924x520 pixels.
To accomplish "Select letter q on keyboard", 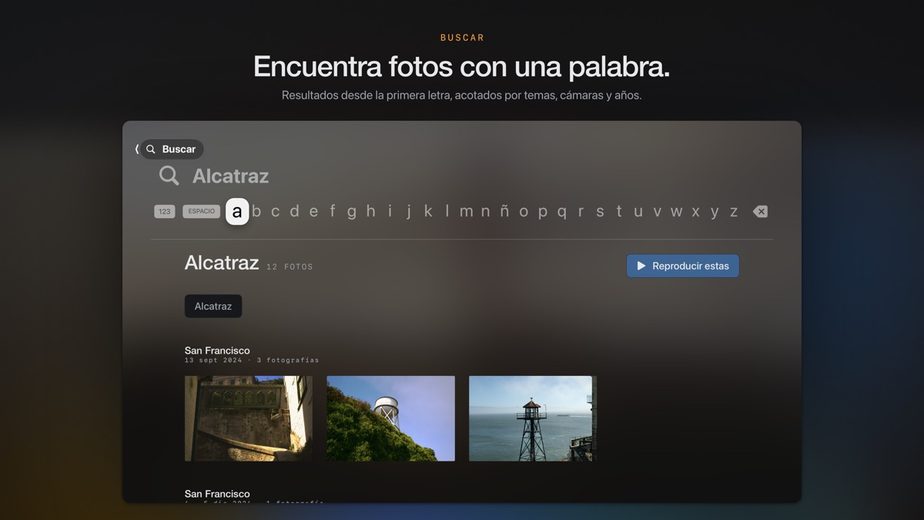I will tap(562, 212).
